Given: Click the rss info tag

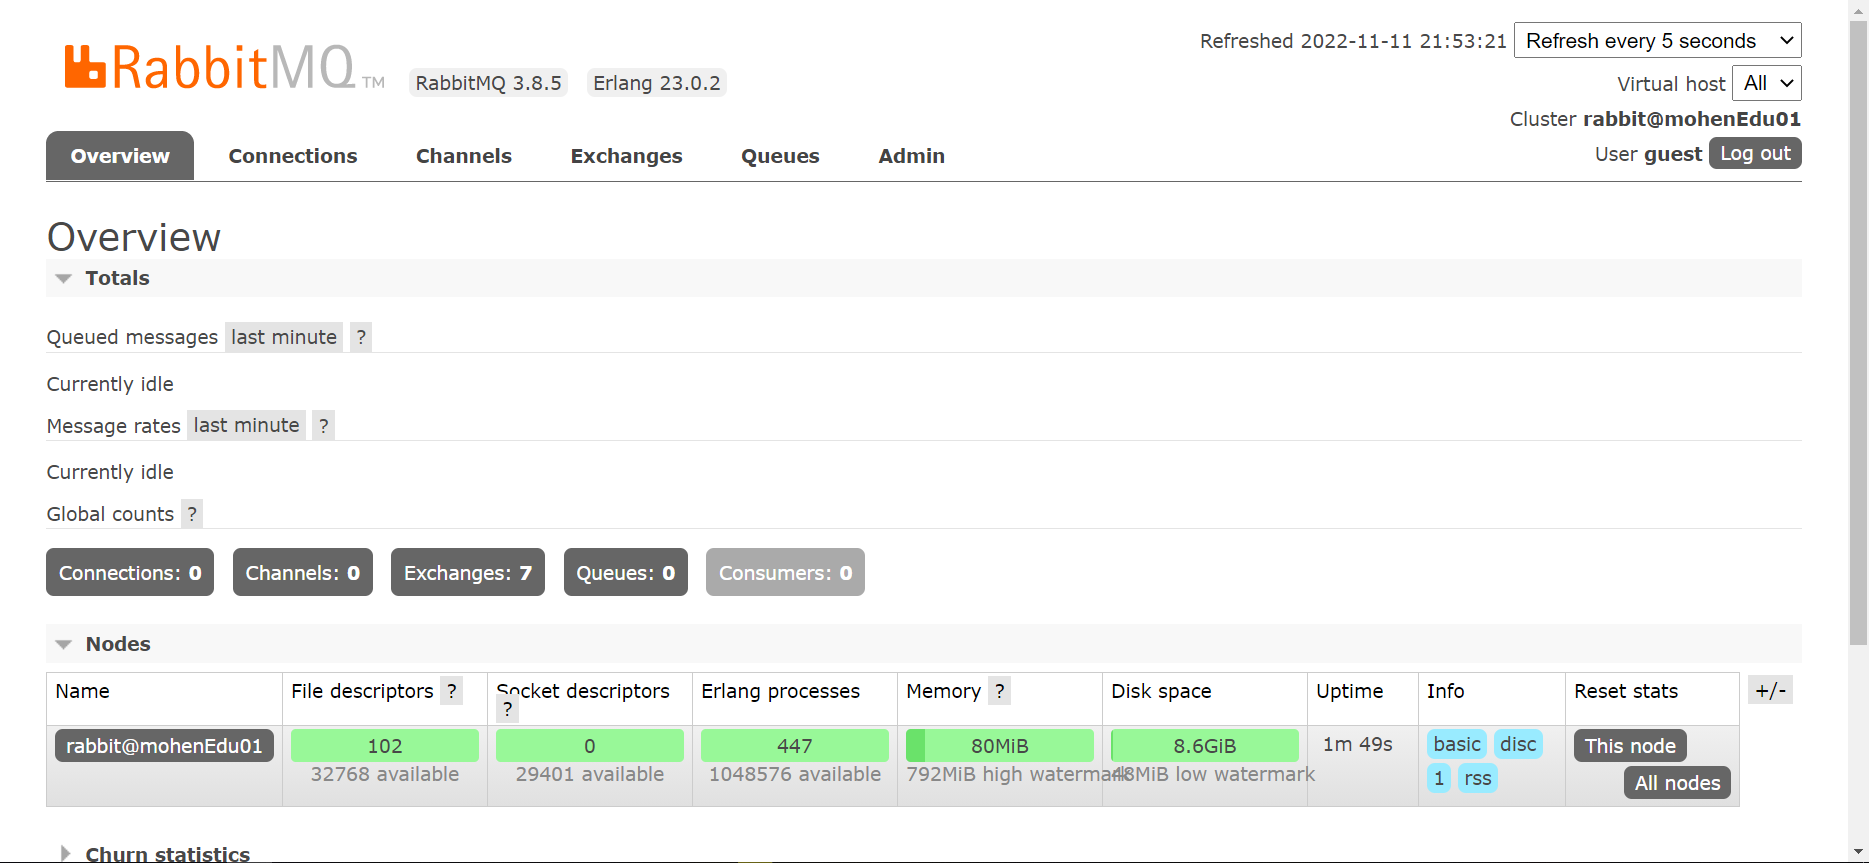Looking at the screenshot, I should tap(1478, 778).
